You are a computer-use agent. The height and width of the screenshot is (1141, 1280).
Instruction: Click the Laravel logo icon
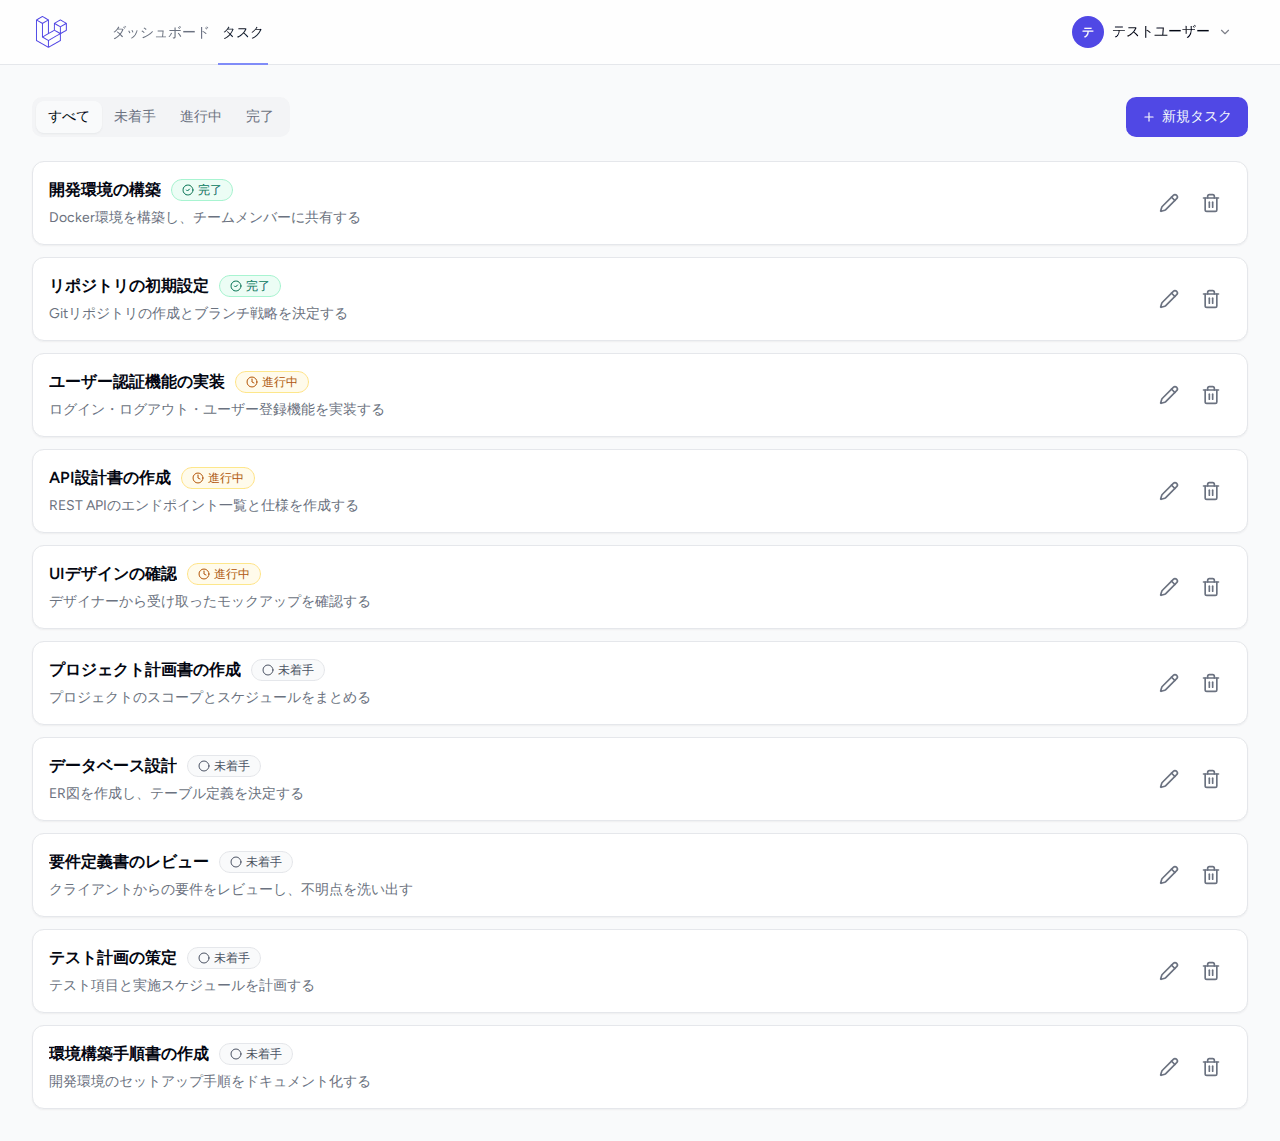pos(51,32)
